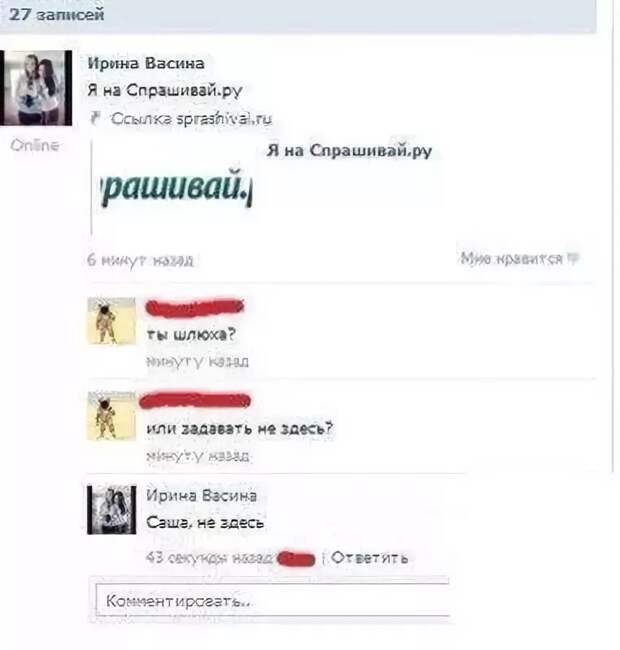620x650 pixels.
Task: Focus the Комментировать comment input field
Action: [272, 601]
